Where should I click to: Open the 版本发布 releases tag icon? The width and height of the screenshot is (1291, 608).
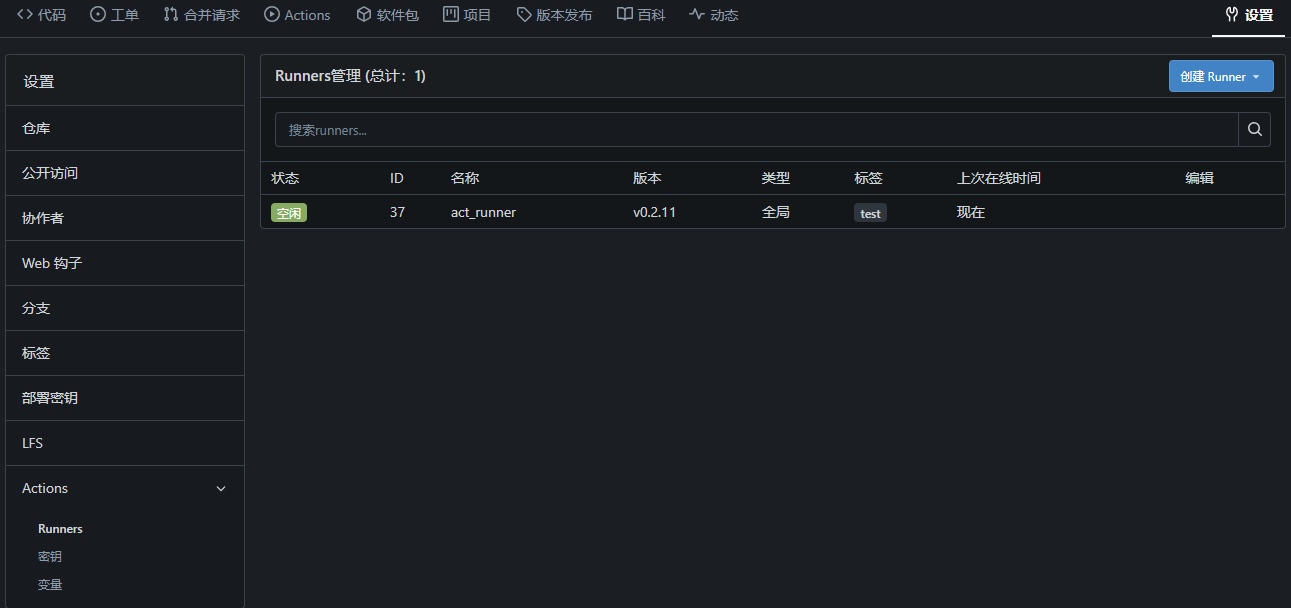pyautogui.click(x=524, y=15)
